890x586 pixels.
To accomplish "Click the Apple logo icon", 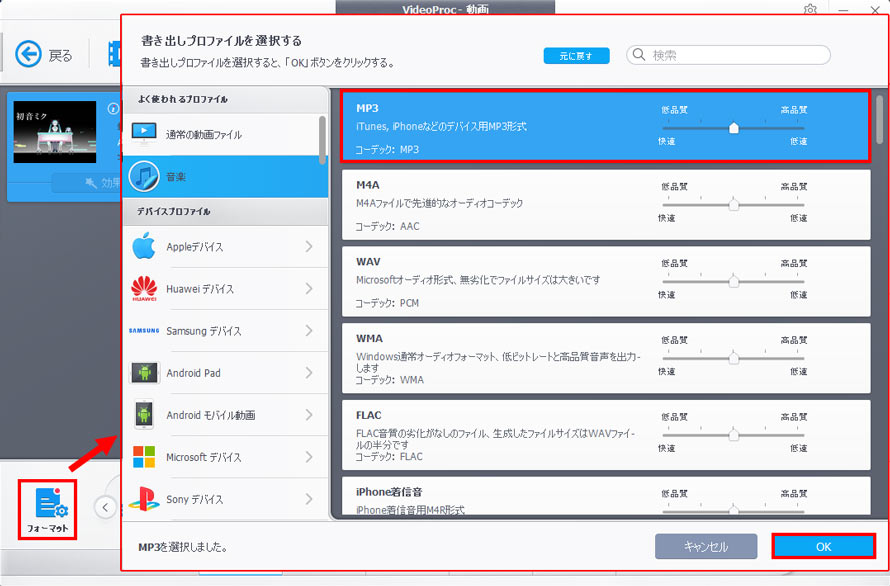I will [x=144, y=246].
